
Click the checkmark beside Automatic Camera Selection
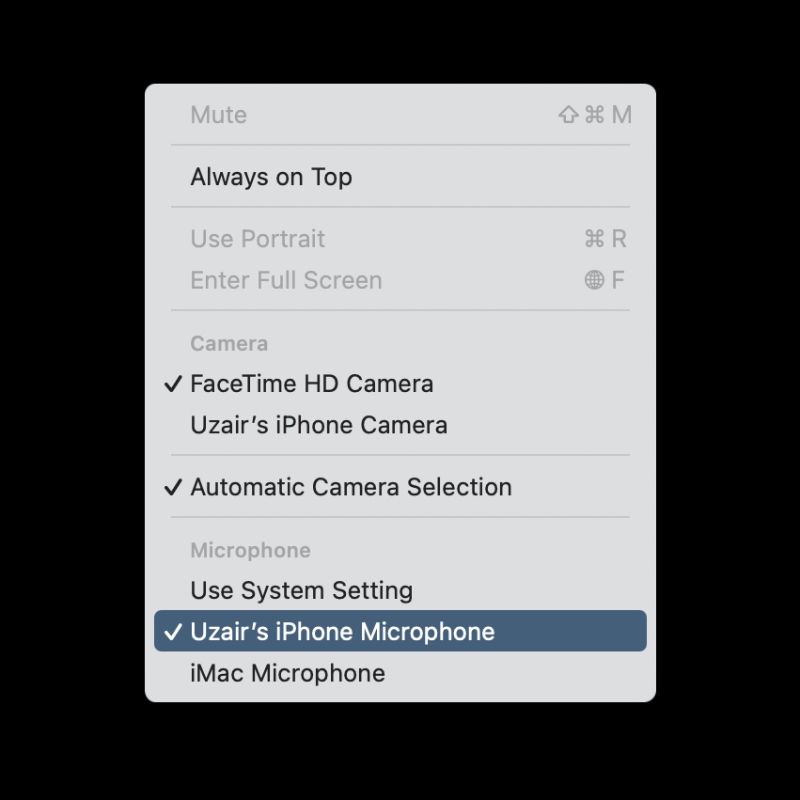(x=173, y=488)
